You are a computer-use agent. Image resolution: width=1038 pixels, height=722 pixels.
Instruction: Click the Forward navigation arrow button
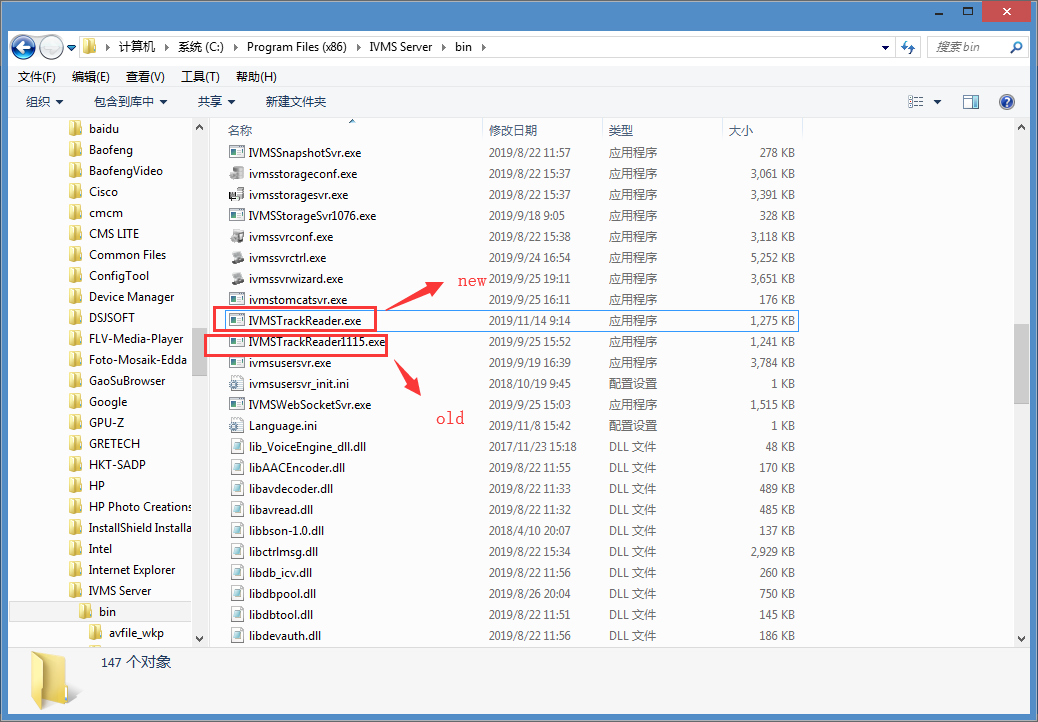52,47
